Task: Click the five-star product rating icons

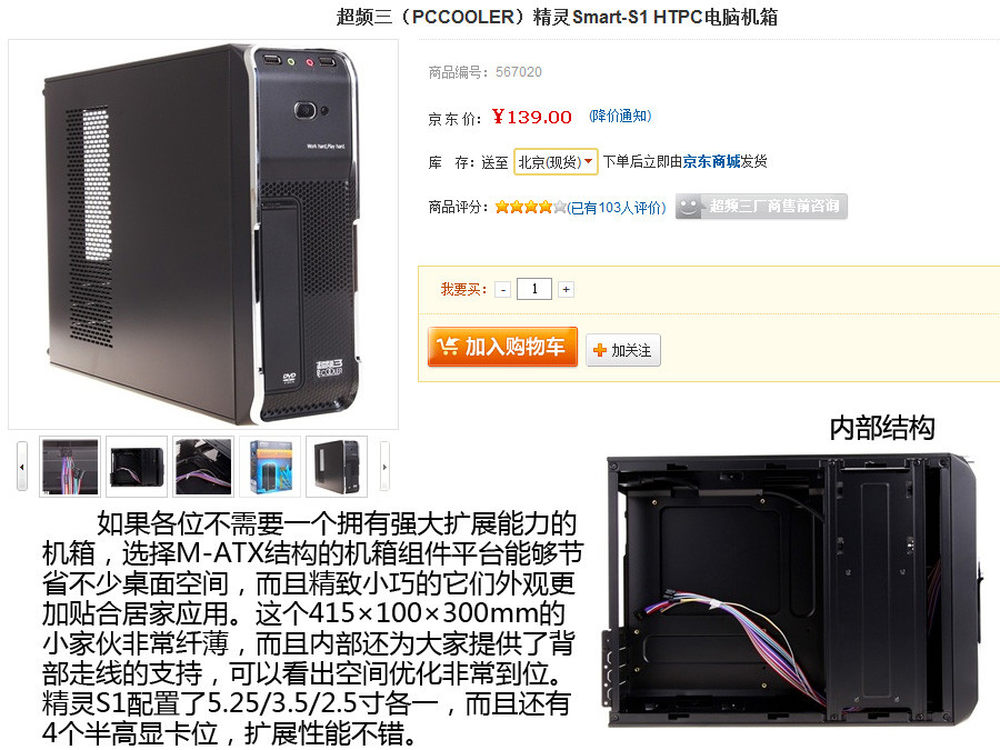Action: (x=531, y=207)
